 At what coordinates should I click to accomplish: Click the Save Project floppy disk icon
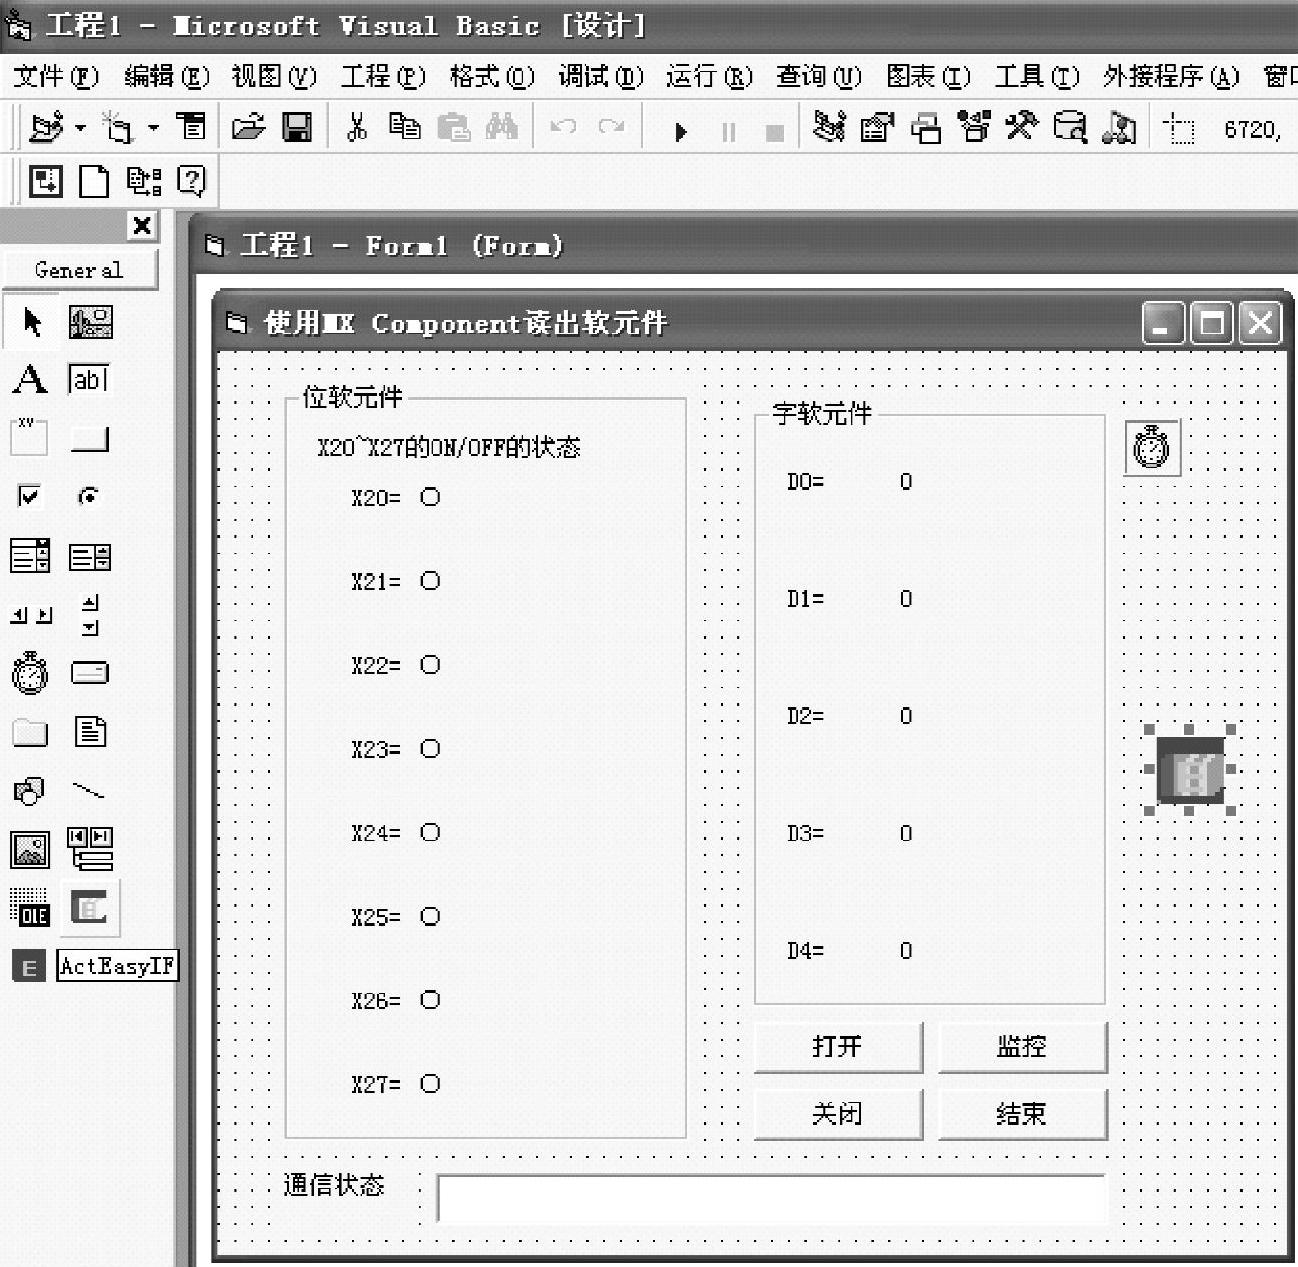[x=297, y=127]
